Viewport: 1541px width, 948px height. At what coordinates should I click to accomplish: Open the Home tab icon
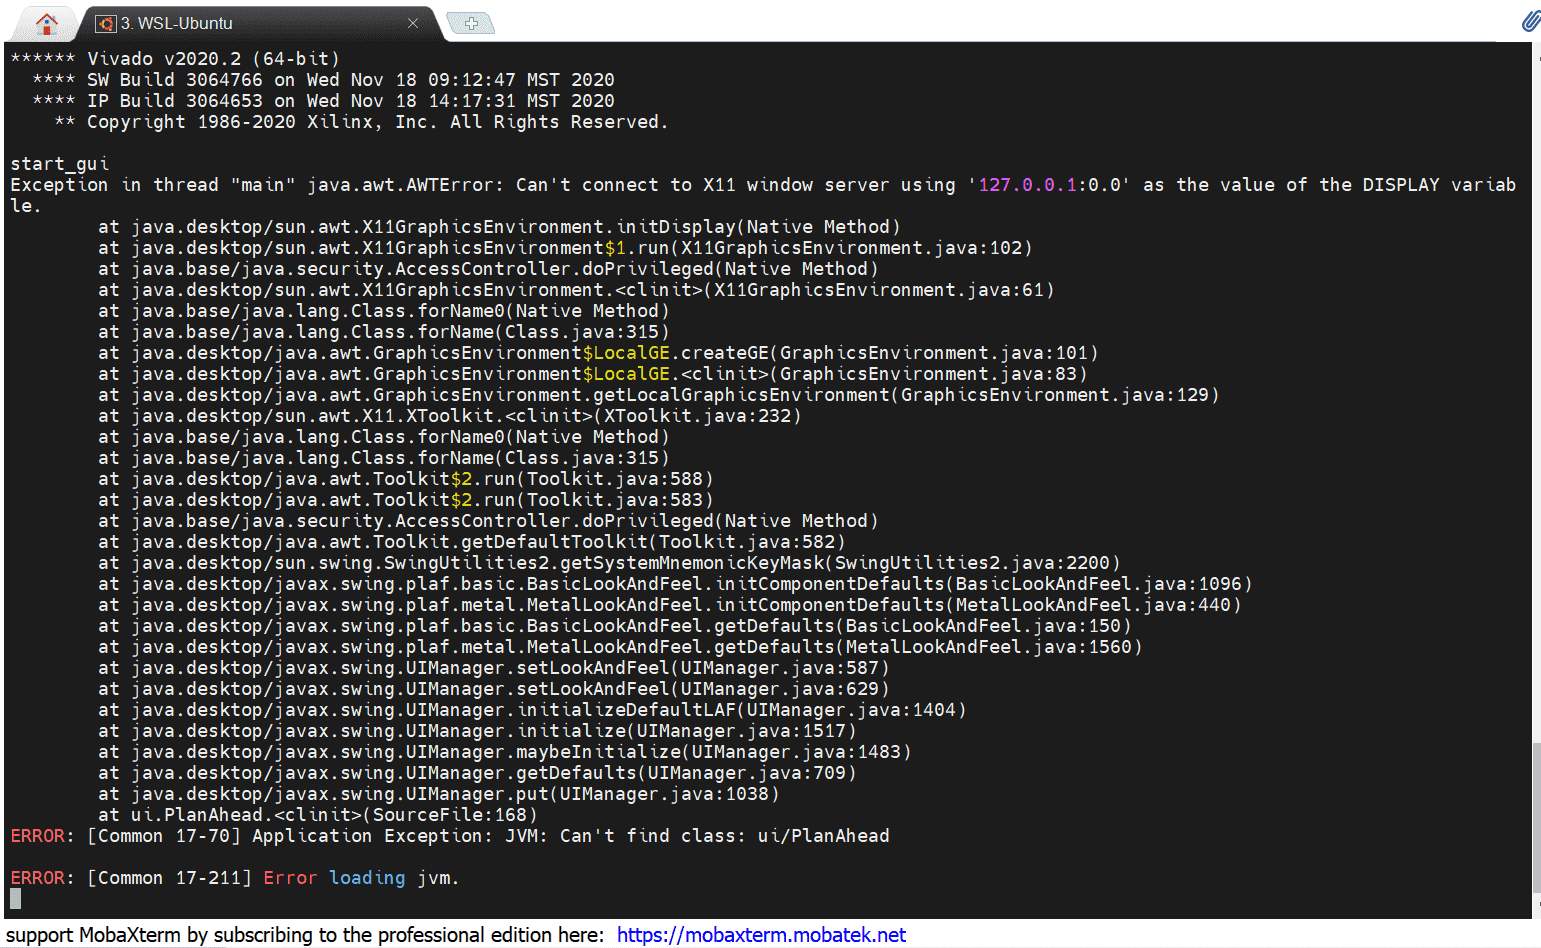point(47,23)
